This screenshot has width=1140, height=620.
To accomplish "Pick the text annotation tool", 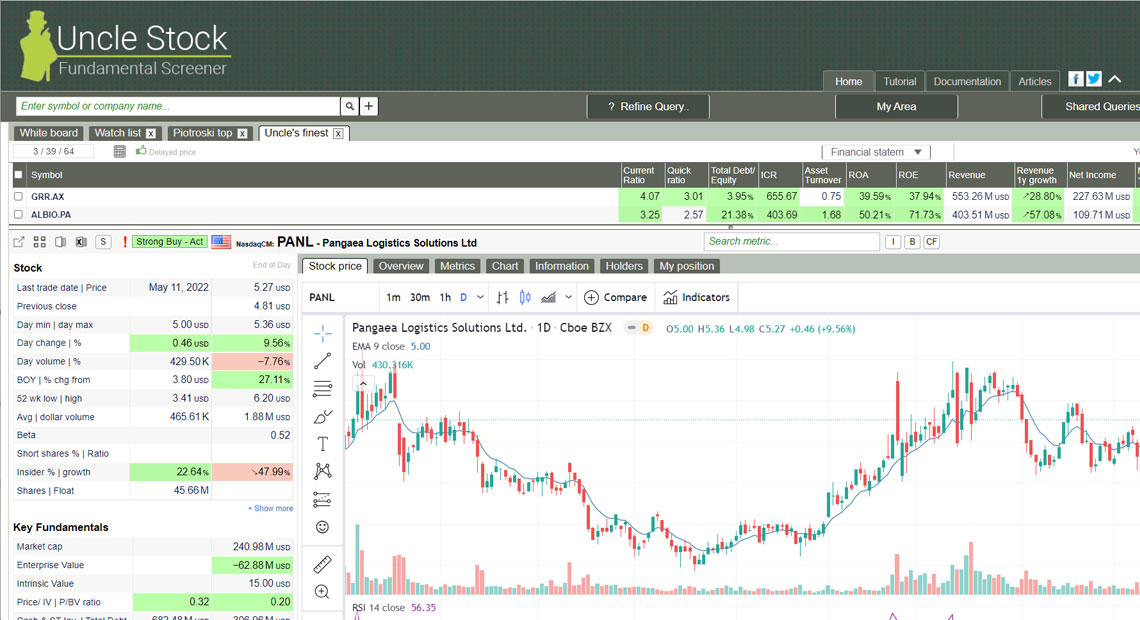I will tap(323, 443).
